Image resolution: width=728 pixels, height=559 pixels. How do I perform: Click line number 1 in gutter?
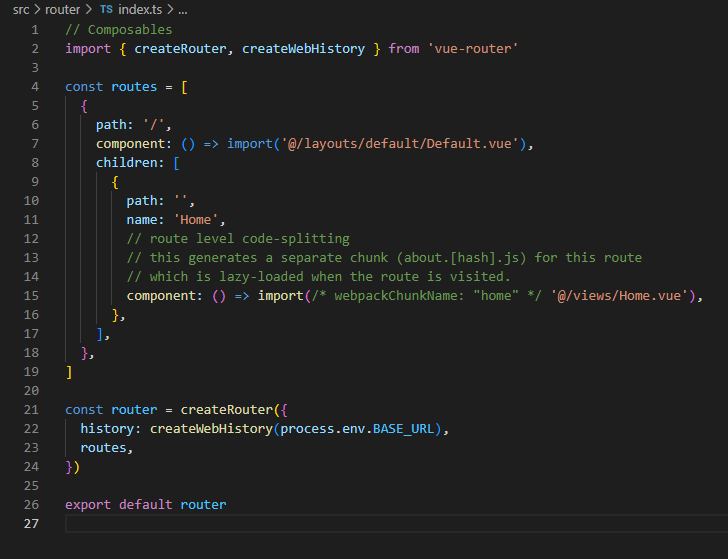click(35, 30)
